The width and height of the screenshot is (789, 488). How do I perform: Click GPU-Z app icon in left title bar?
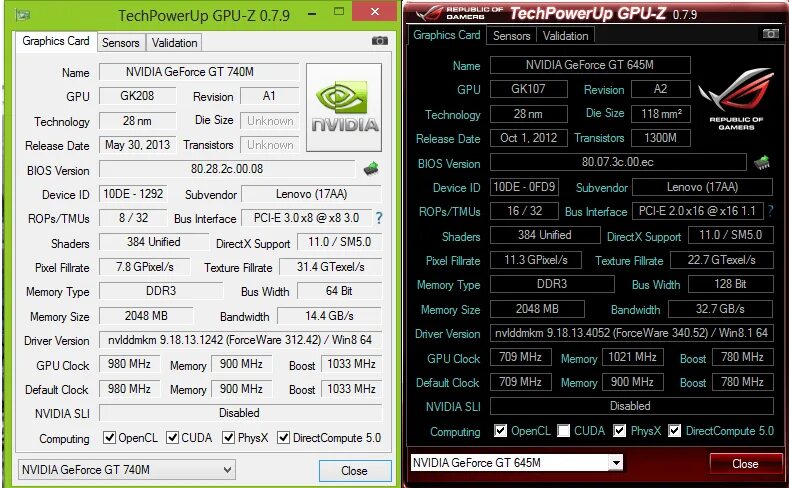(22, 15)
